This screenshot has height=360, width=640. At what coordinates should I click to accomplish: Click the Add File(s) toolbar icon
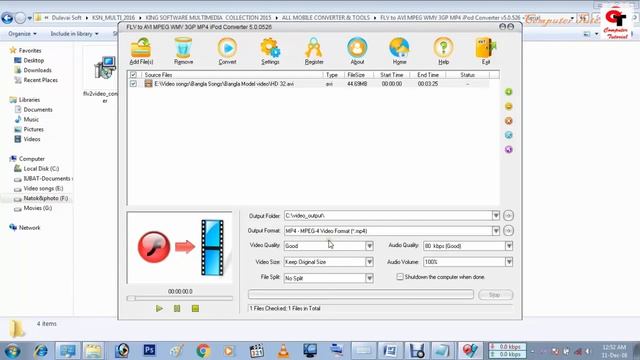[x=141, y=51]
